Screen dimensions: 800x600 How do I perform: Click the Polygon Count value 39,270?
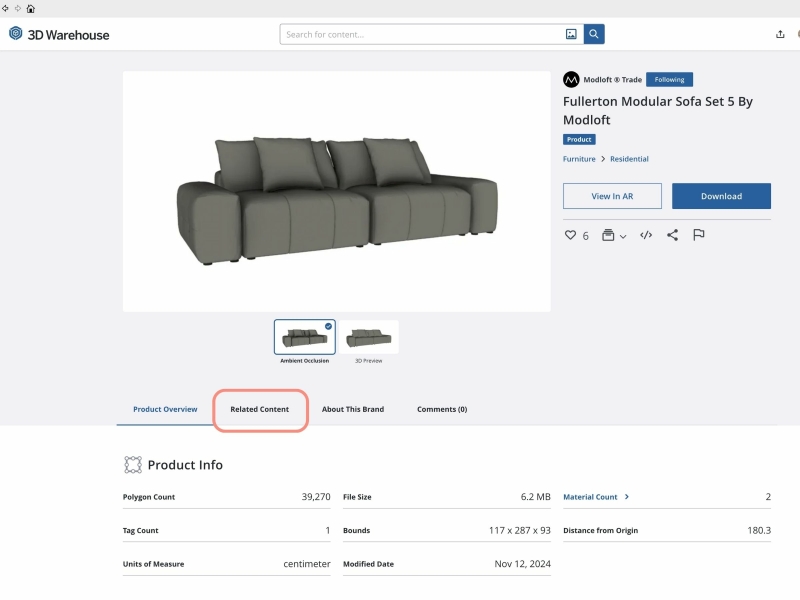click(316, 496)
